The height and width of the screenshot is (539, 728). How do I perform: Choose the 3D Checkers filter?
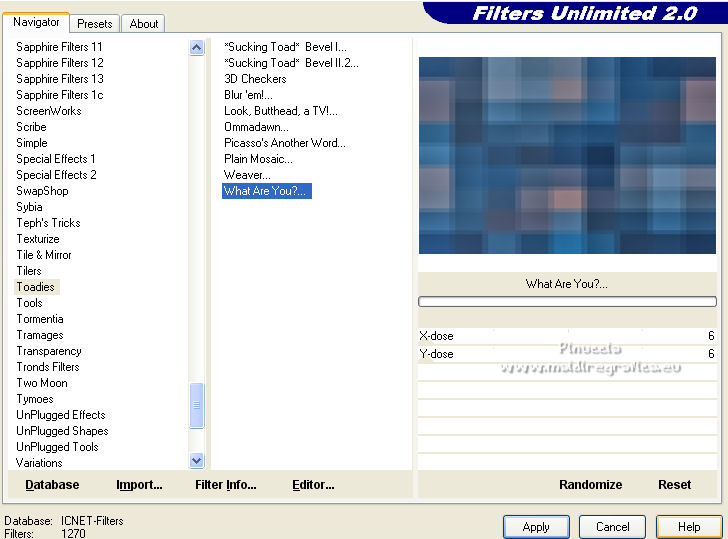click(x=255, y=79)
